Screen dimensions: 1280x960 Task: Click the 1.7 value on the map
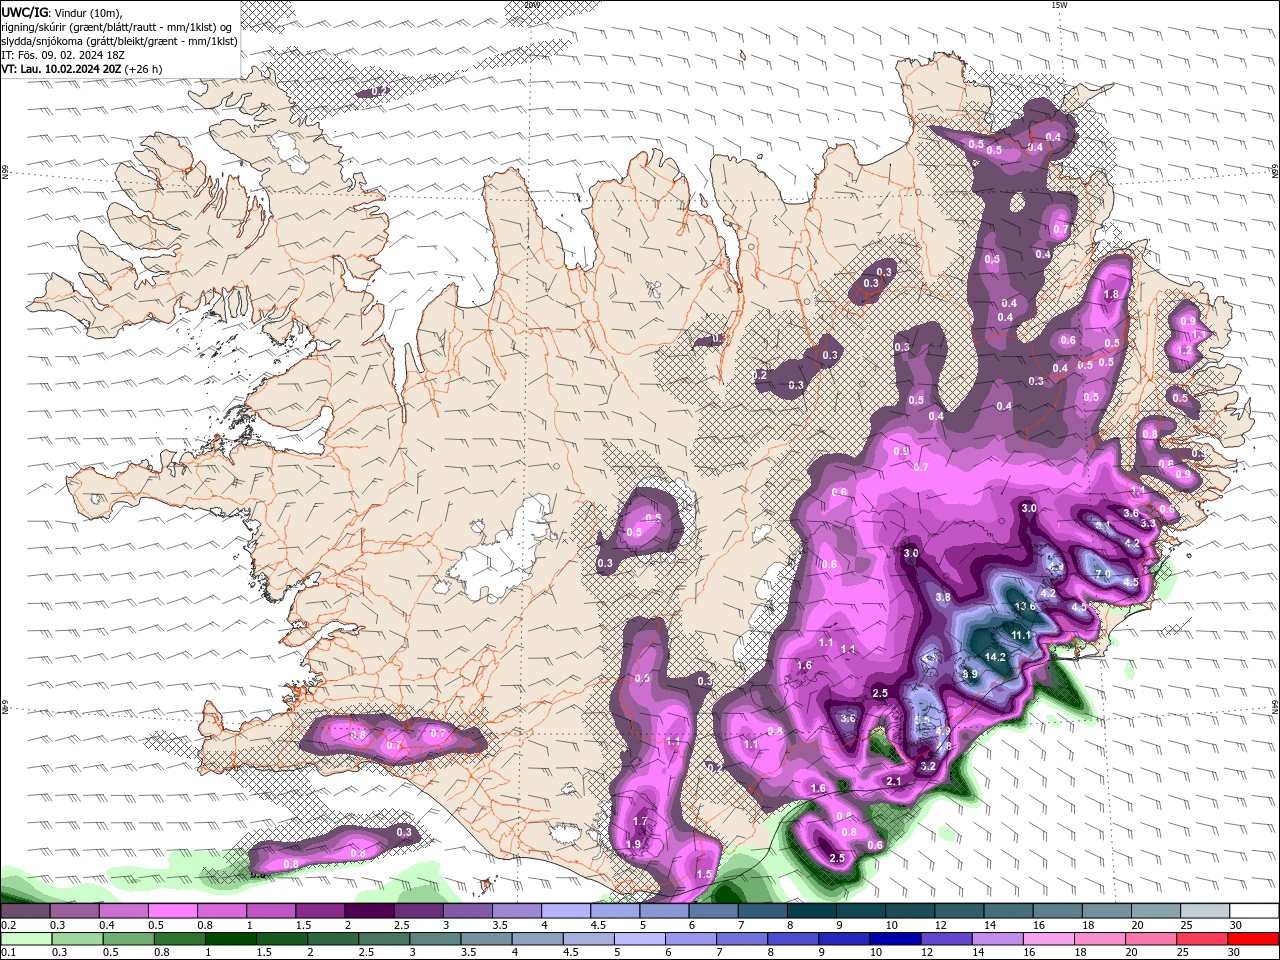click(x=641, y=821)
